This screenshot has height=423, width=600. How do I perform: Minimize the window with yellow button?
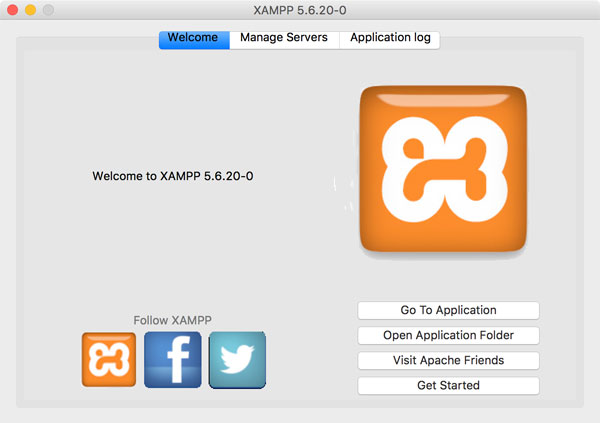31,10
